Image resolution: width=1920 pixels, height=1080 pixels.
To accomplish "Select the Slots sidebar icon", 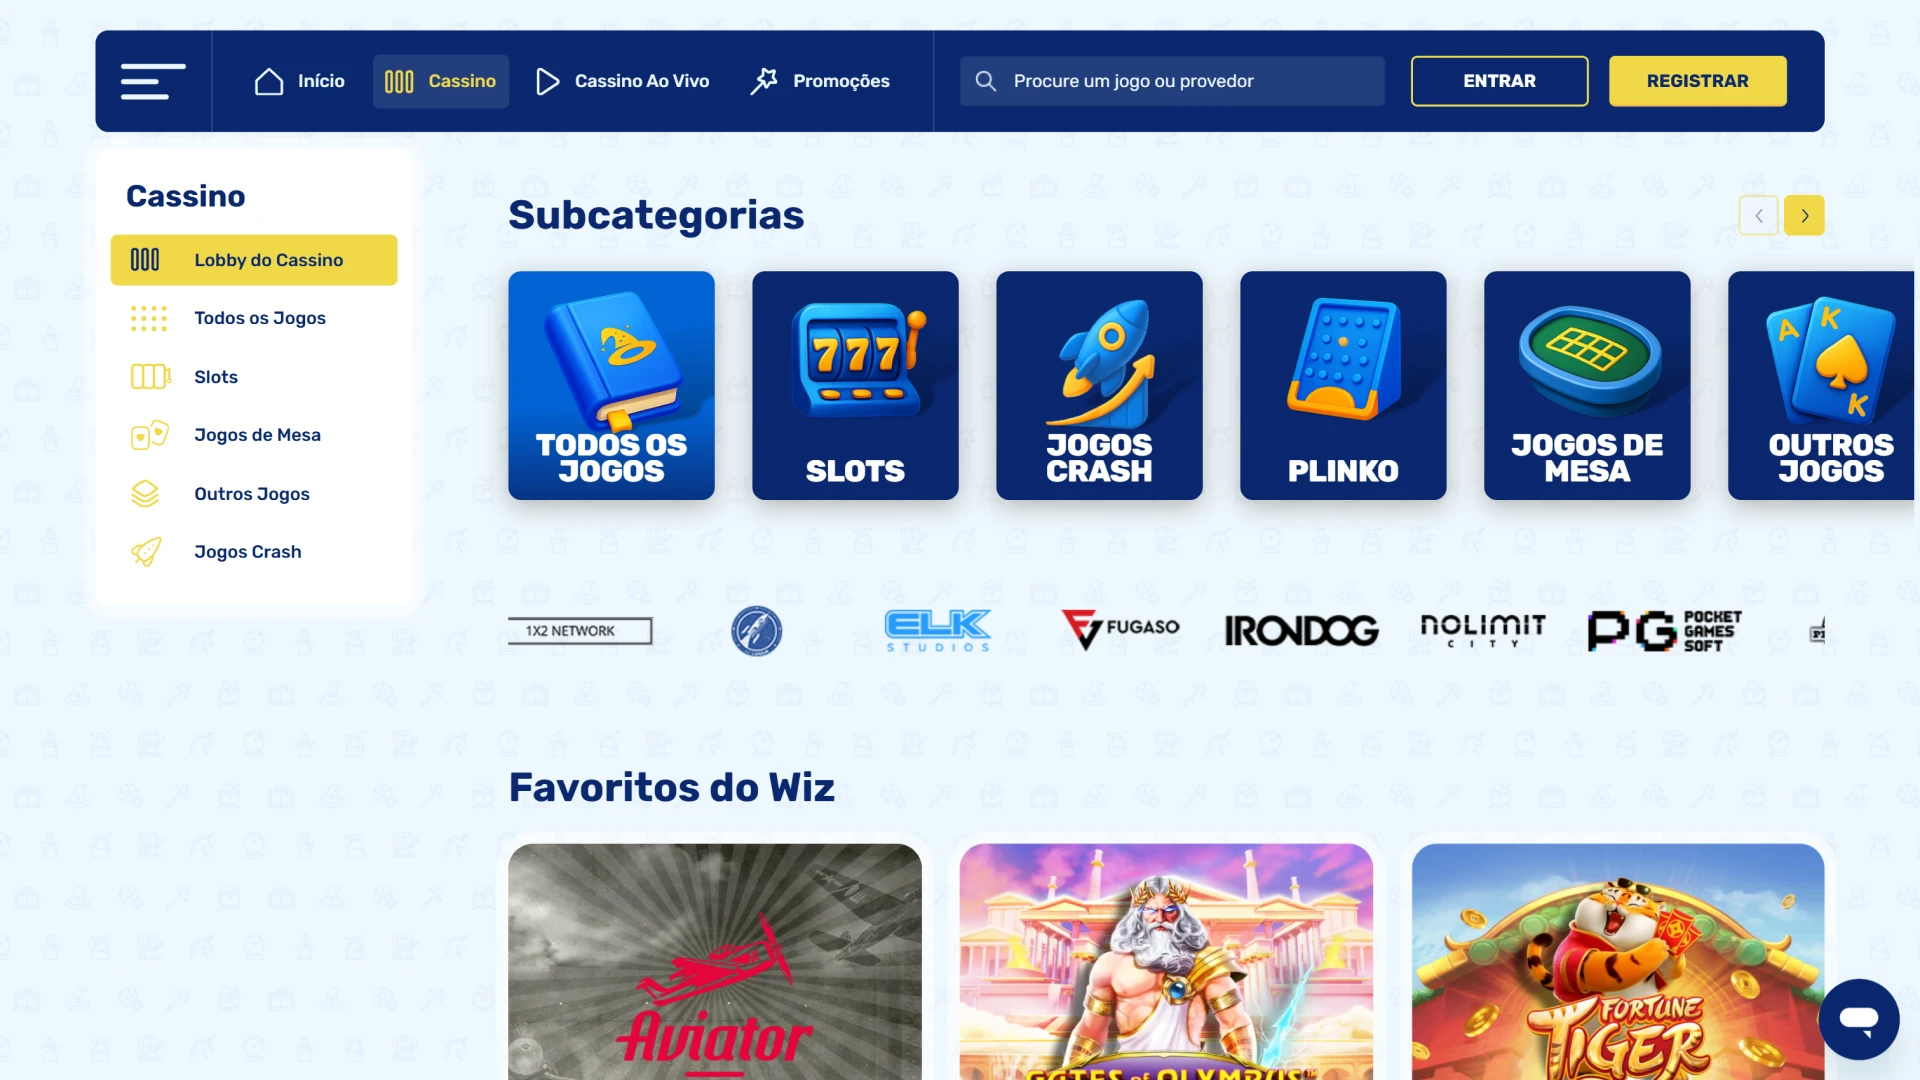I will pyautogui.click(x=150, y=377).
